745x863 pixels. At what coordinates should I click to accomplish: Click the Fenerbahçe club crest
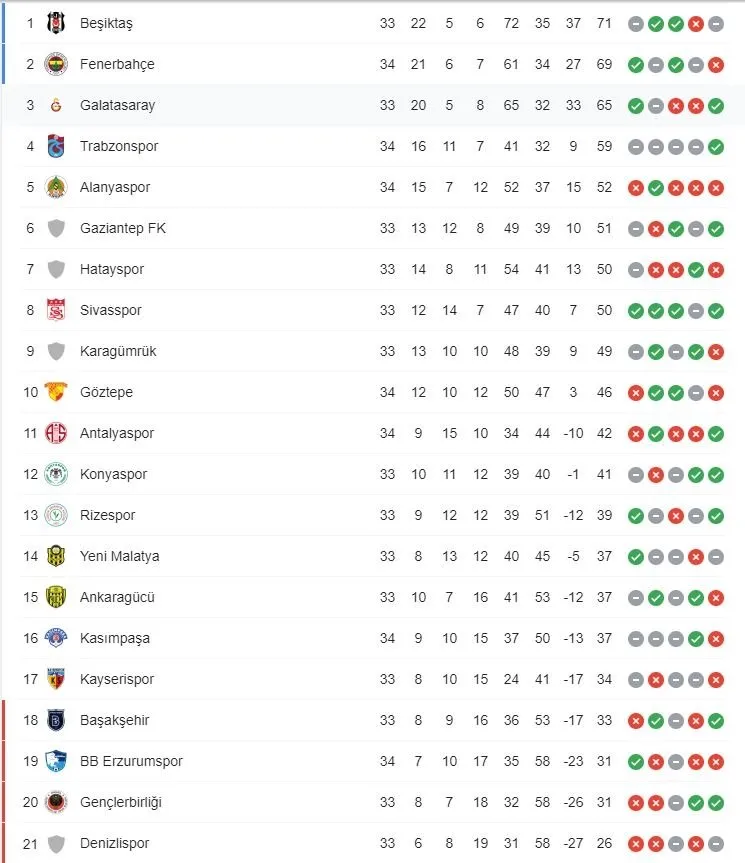57,64
